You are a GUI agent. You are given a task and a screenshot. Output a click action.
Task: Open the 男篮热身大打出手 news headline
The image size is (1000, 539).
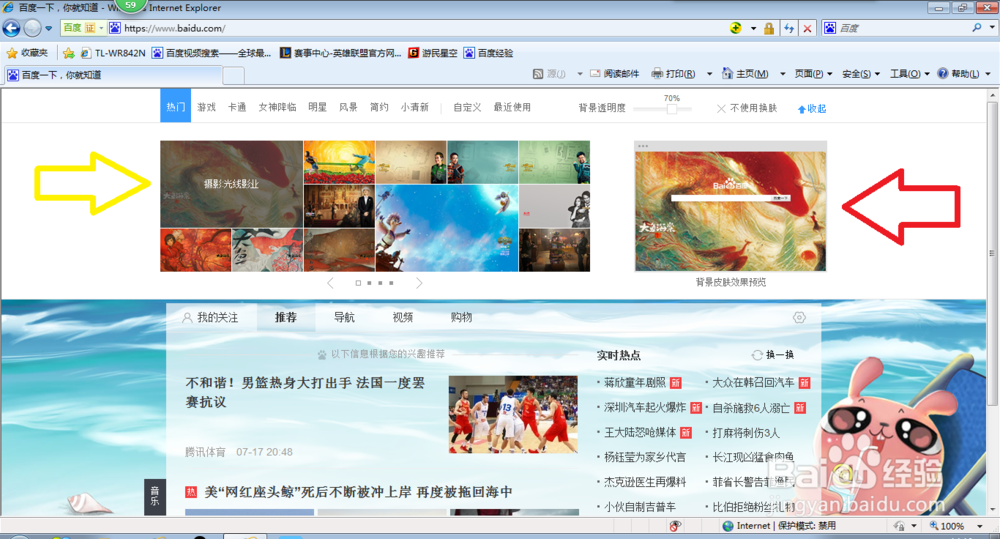click(305, 392)
